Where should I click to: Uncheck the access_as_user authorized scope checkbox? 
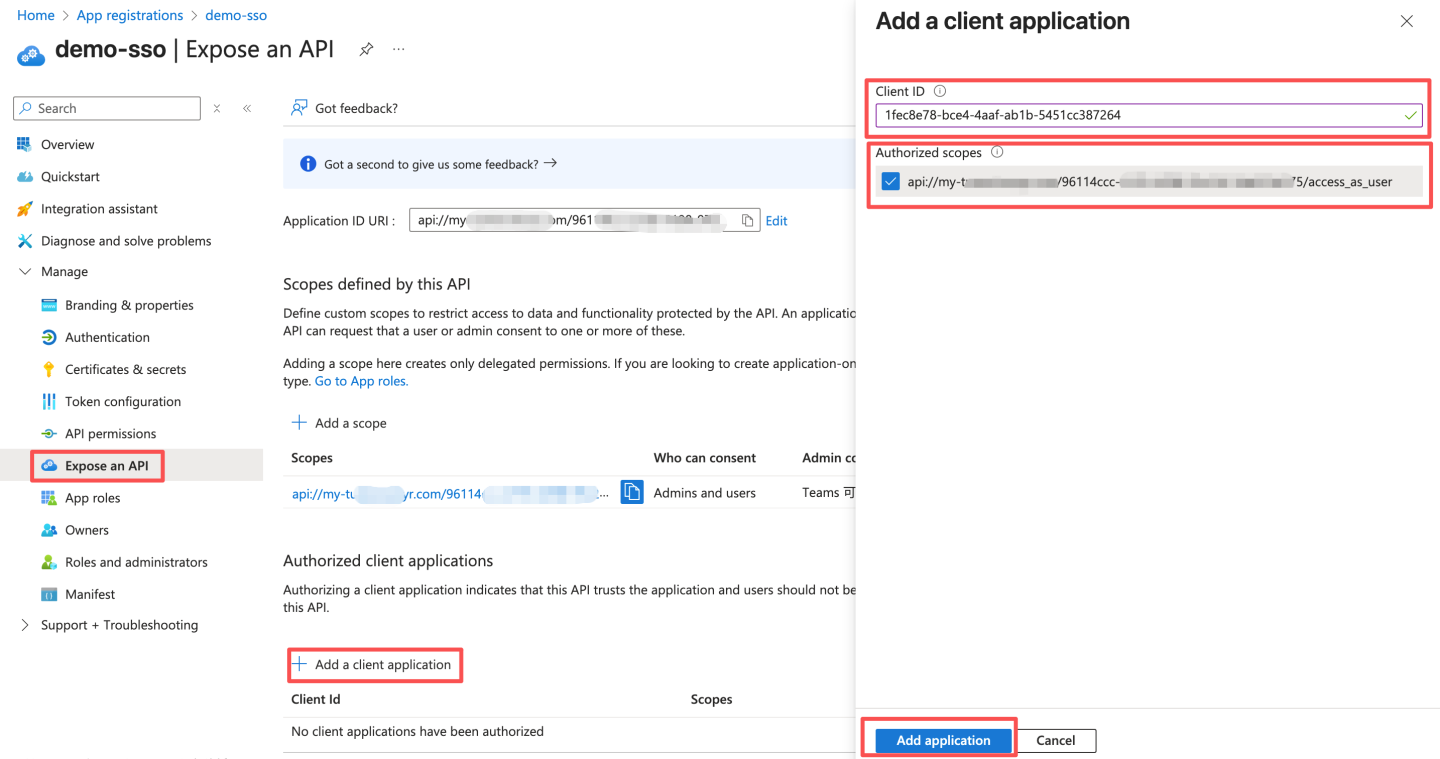pos(890,182)
